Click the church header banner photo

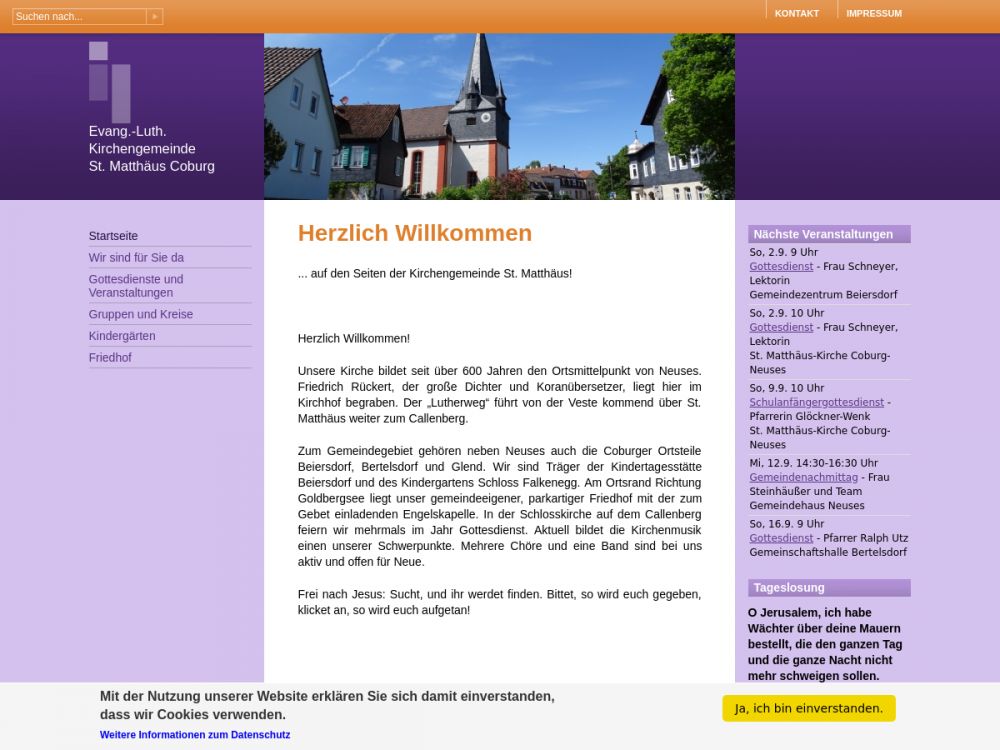[x=499, y=116]
